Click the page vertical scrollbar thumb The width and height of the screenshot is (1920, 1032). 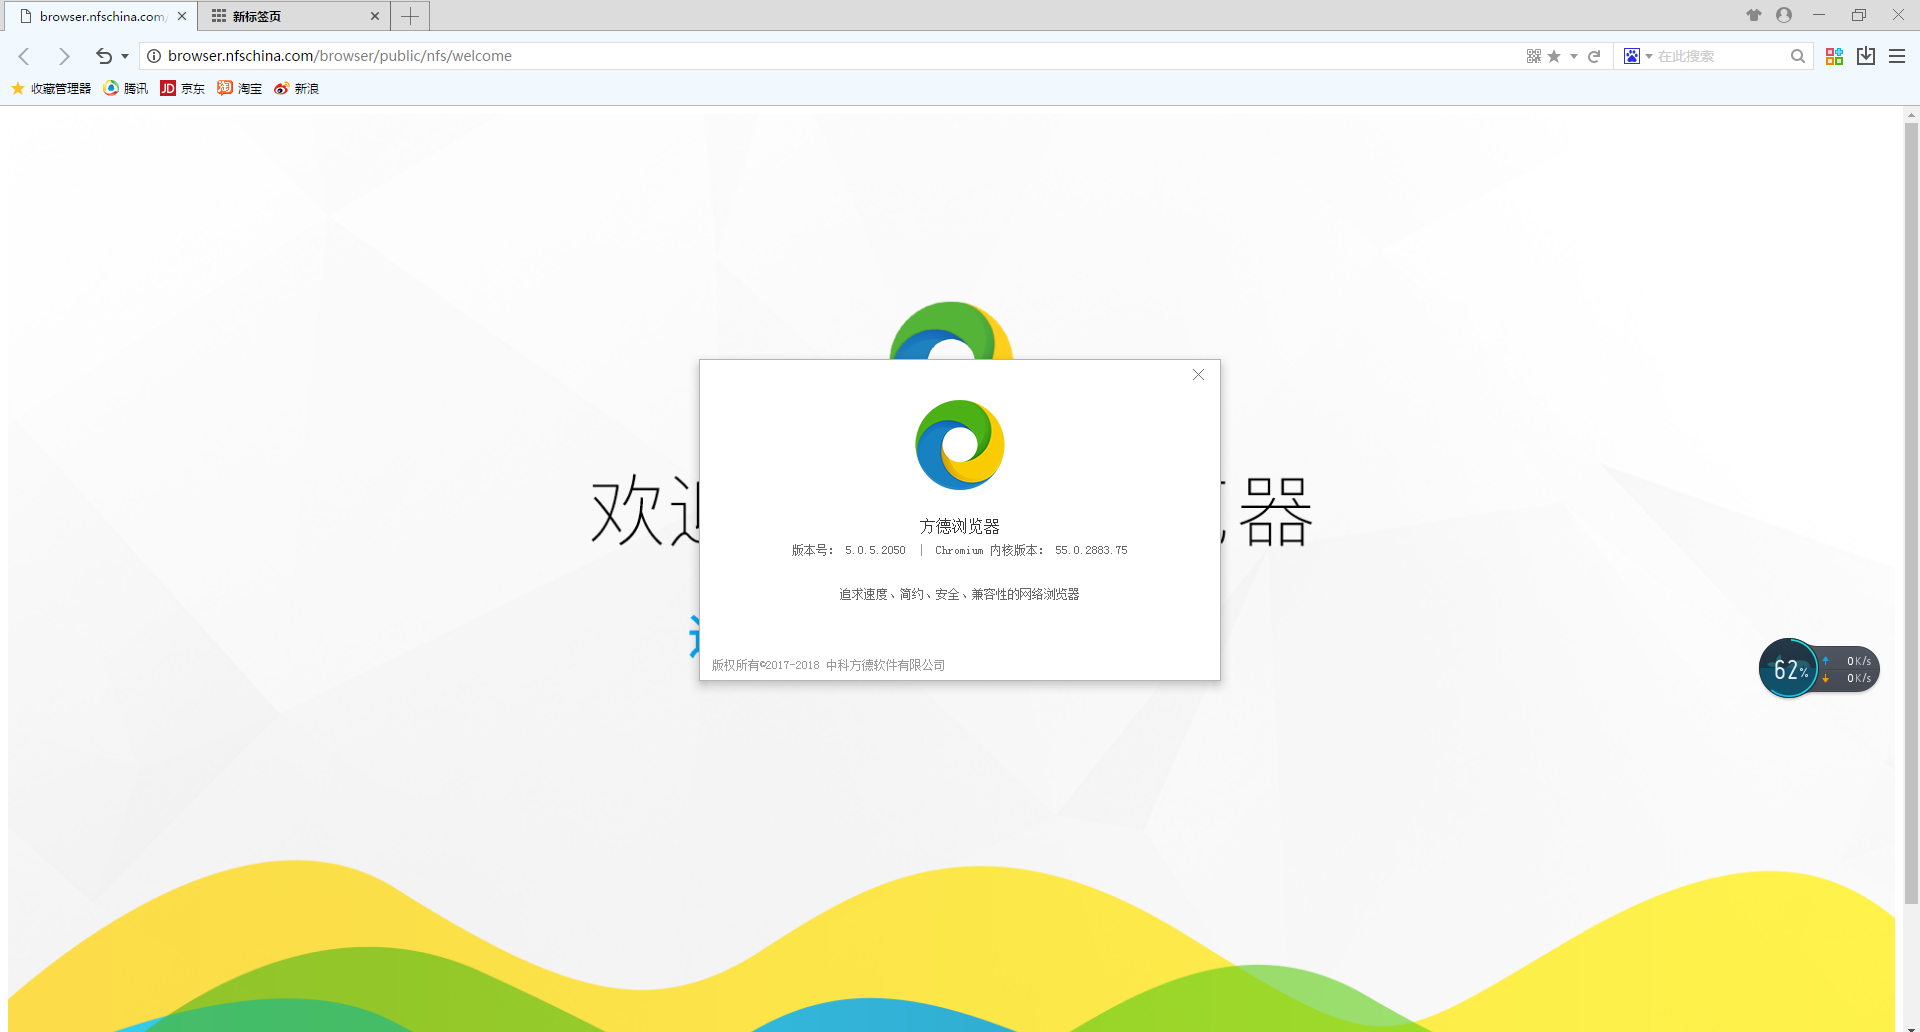[x=1911, y=514]
